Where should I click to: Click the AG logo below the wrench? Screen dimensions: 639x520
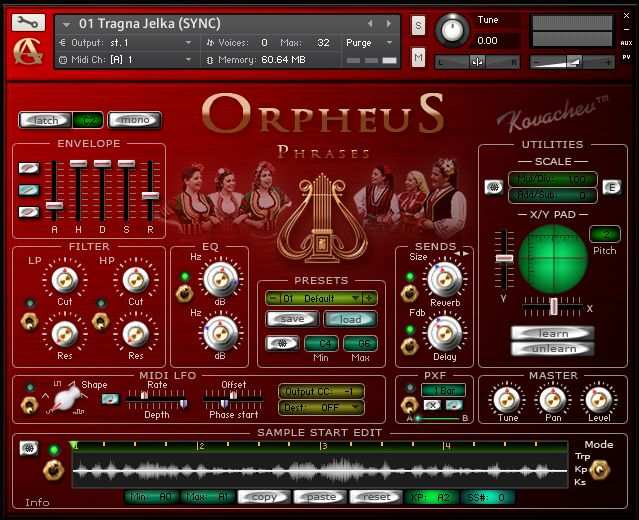28,51
